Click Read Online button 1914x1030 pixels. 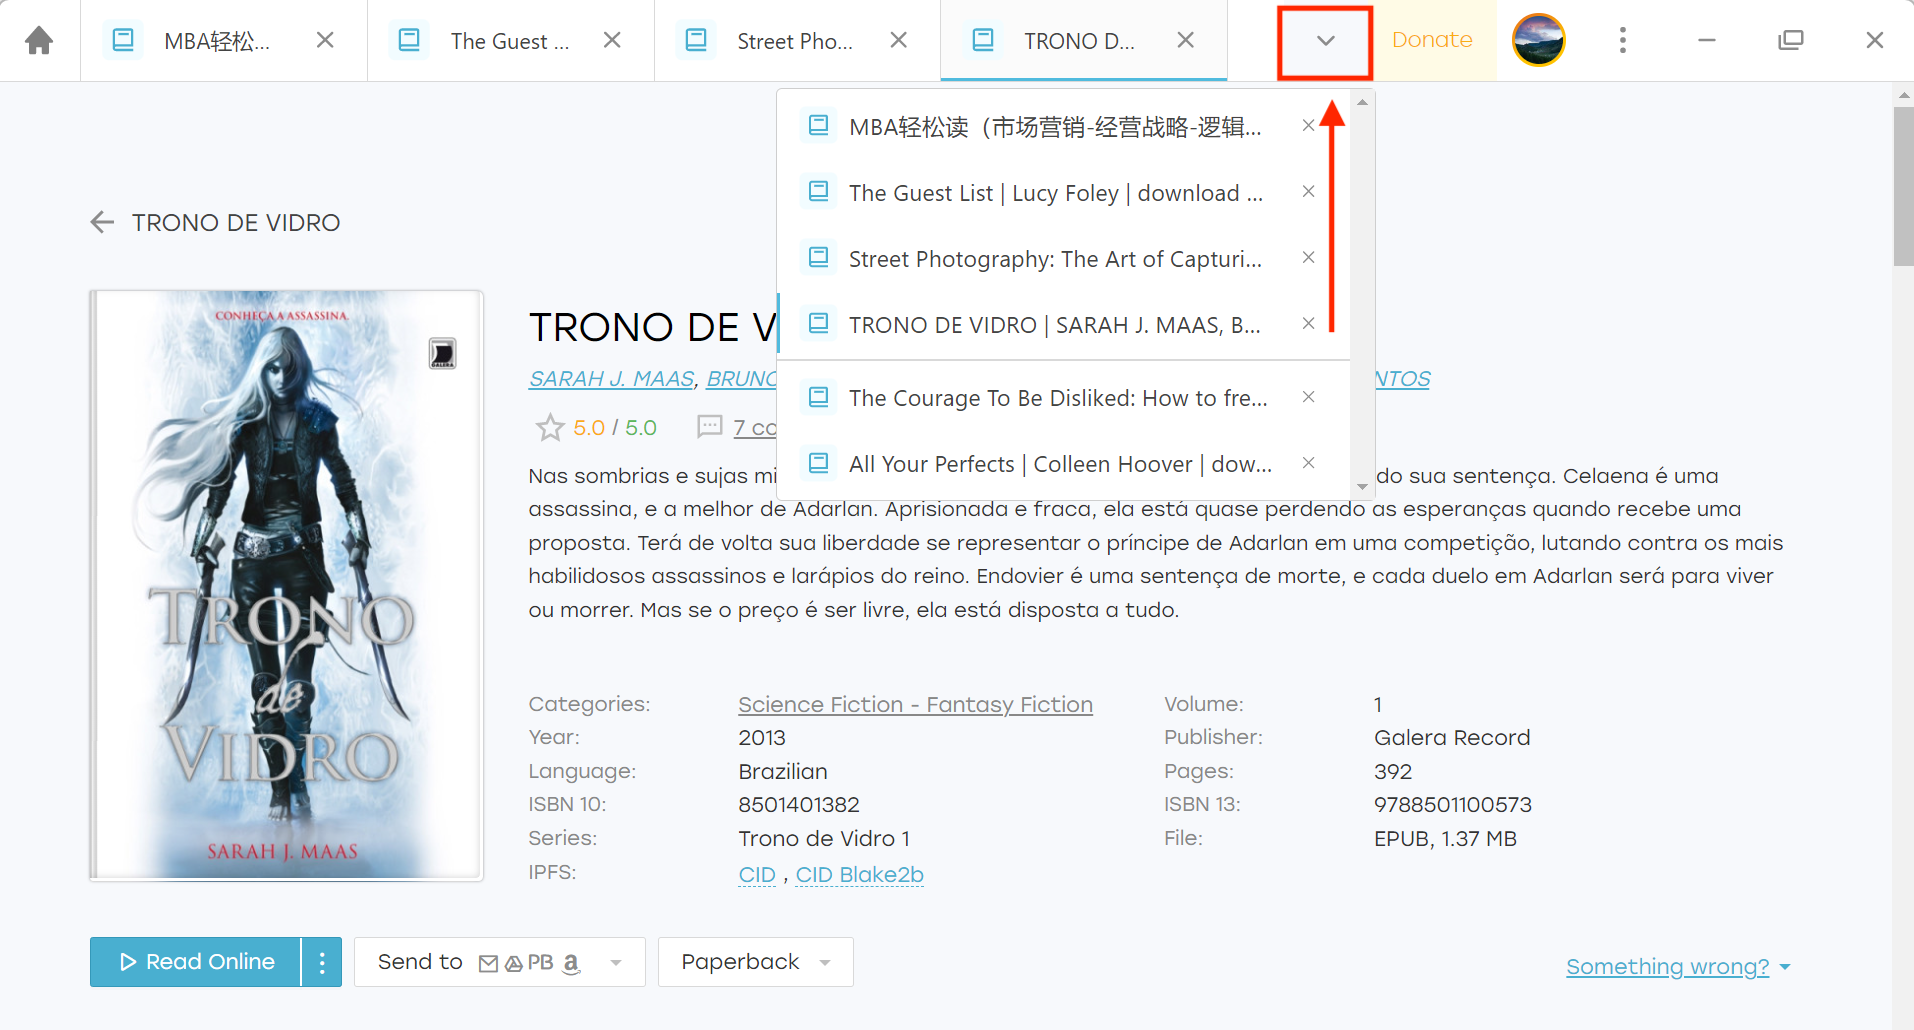pyautogui.click(x=196, y=962)
